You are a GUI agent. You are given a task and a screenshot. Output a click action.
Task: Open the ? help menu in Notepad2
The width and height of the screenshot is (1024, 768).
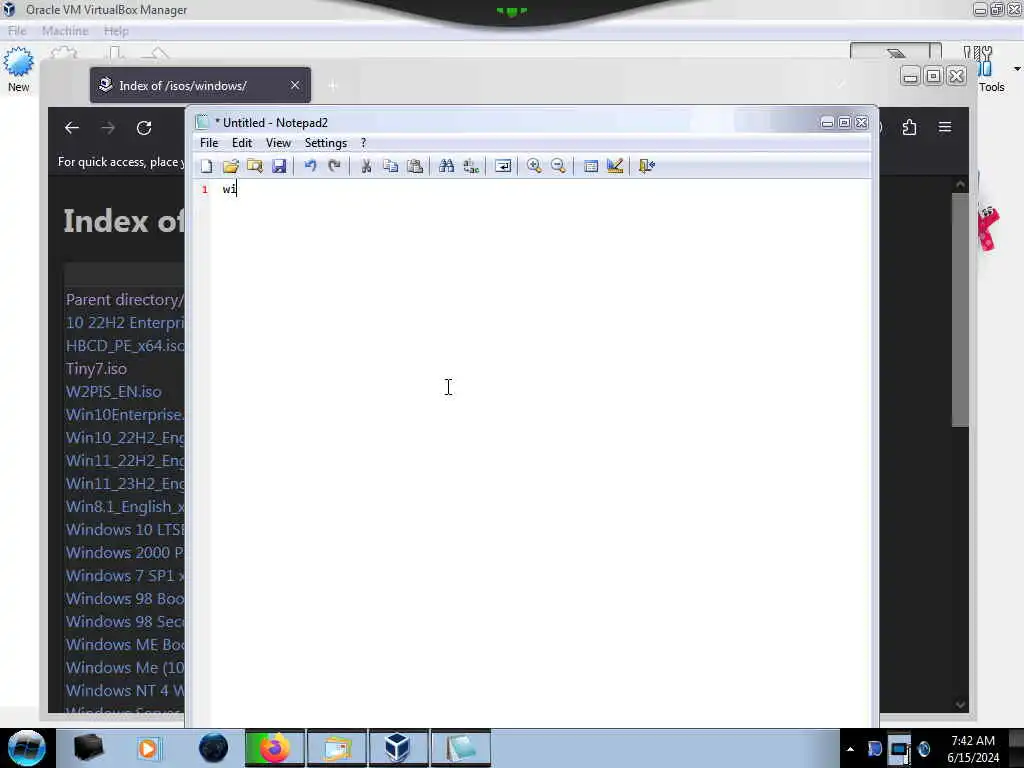point(364,142)
